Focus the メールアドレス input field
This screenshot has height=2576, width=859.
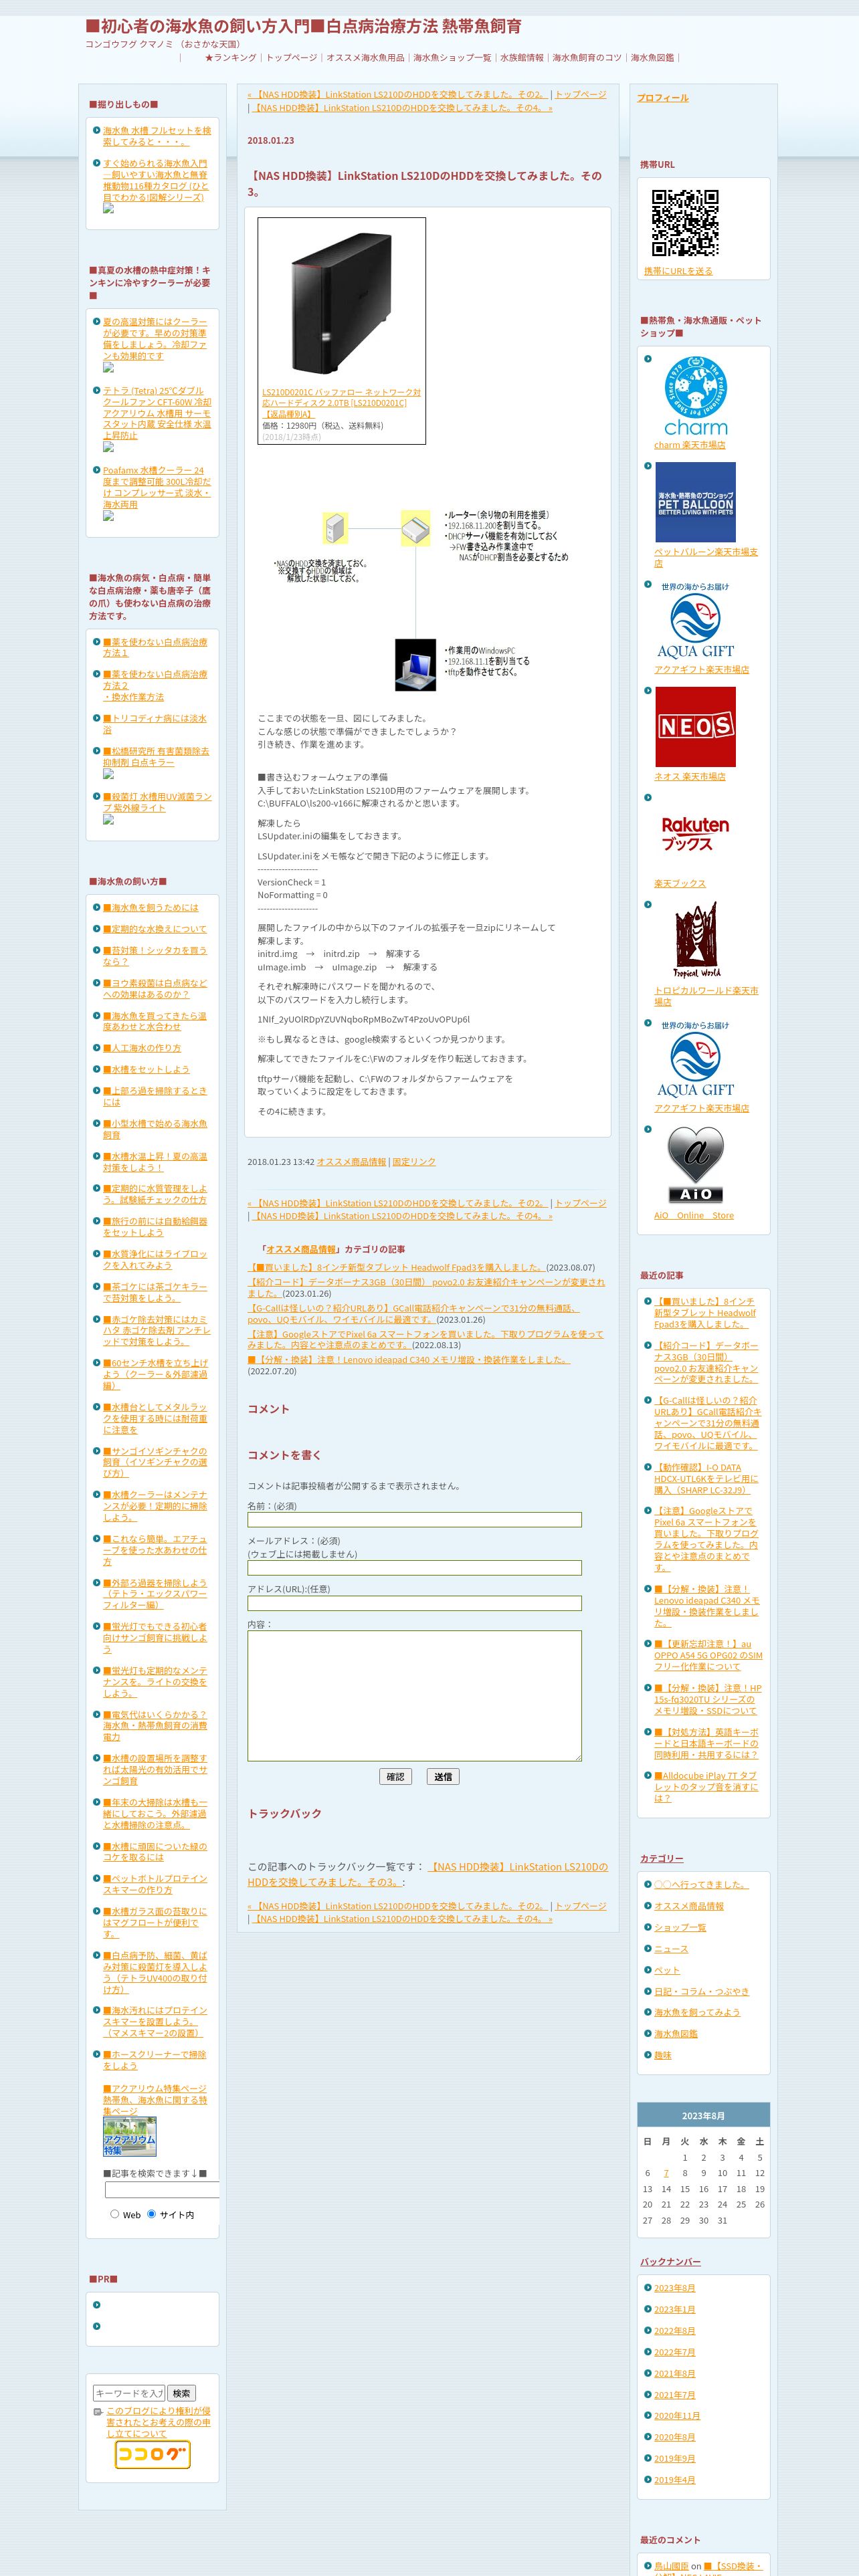click(414, 1567)
